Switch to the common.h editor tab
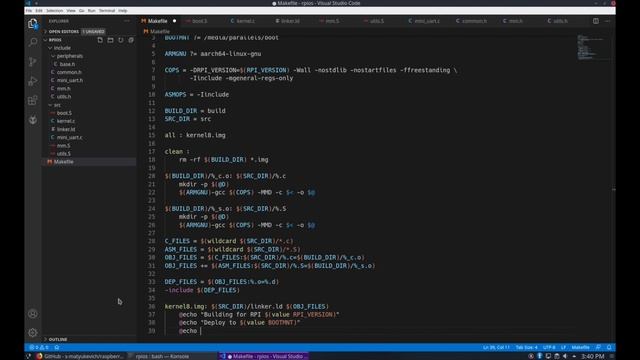Viewport: 640px width, 360px height. [x=474, y=21]
